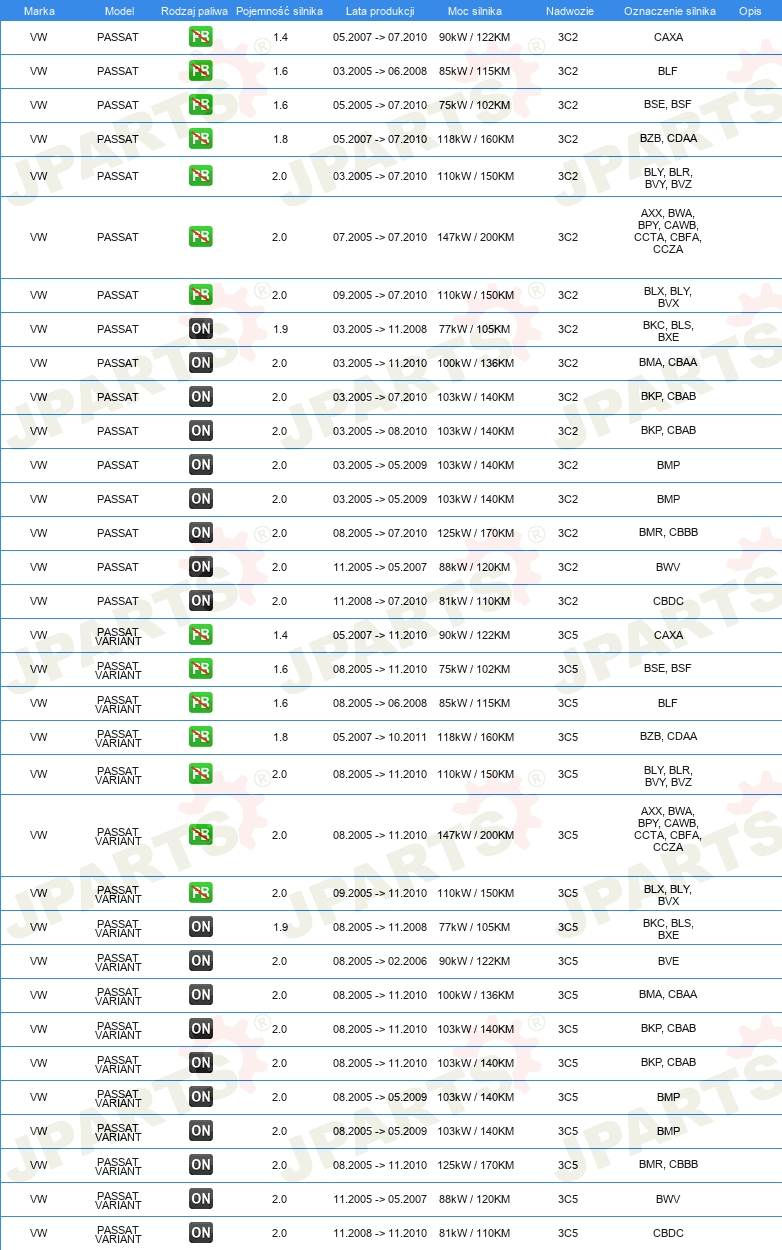Click the ON diesel icon in PASSAT 3C2 1.9 BKC row
Viewport: 782px width, 1250px height.
click(x=201, y=329)
